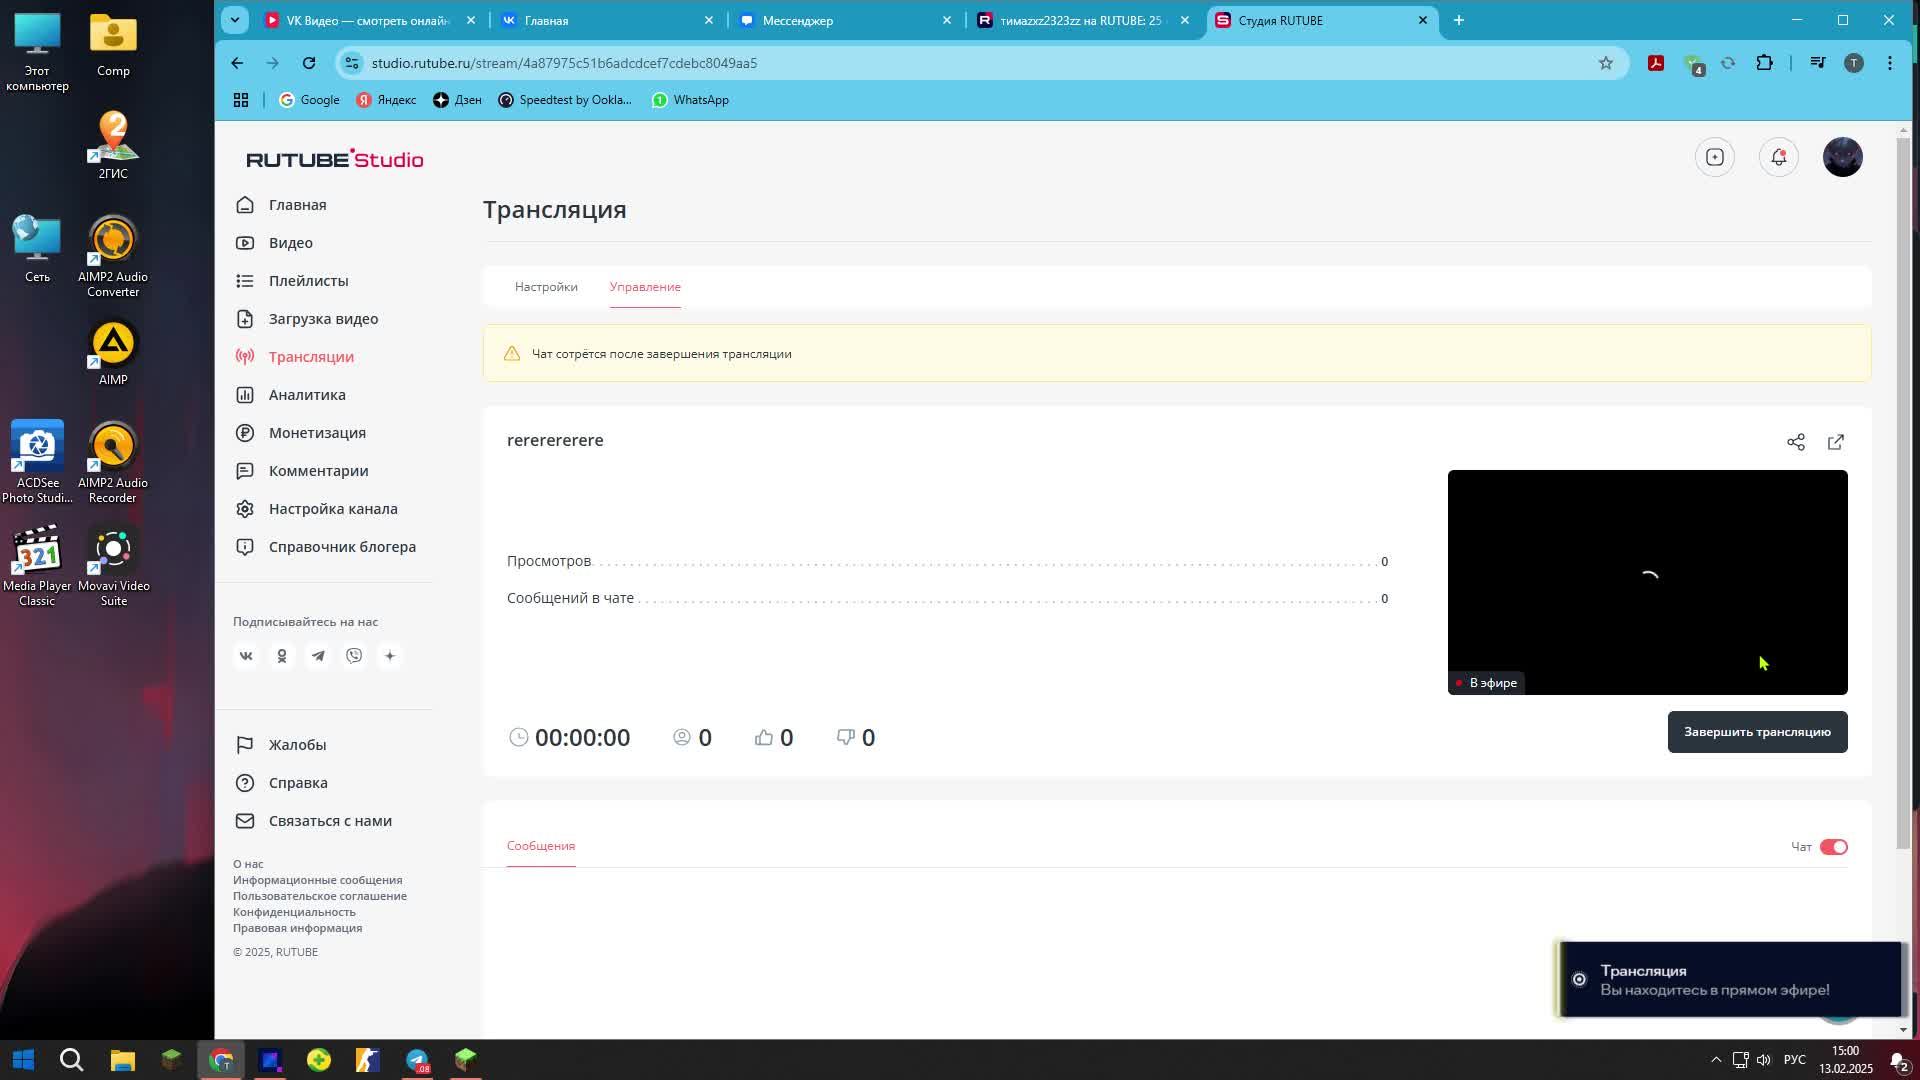Reload the page in Chrome
The height and width of the screenshot is (1080, 1920).
[x=309, y=63]
